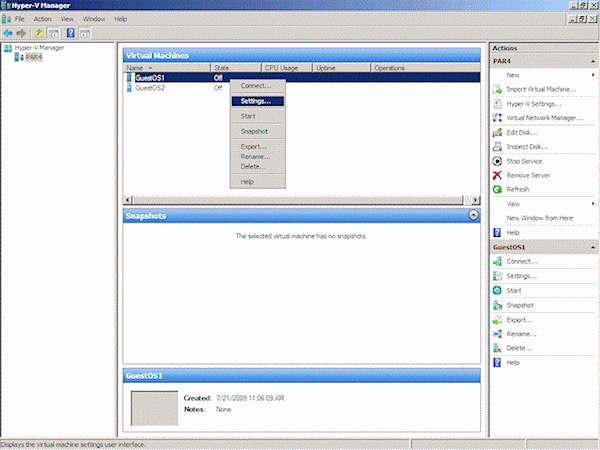Click the CPU Usage column header
This screenshot has width=600, height=450.
[x=287, y=68]
